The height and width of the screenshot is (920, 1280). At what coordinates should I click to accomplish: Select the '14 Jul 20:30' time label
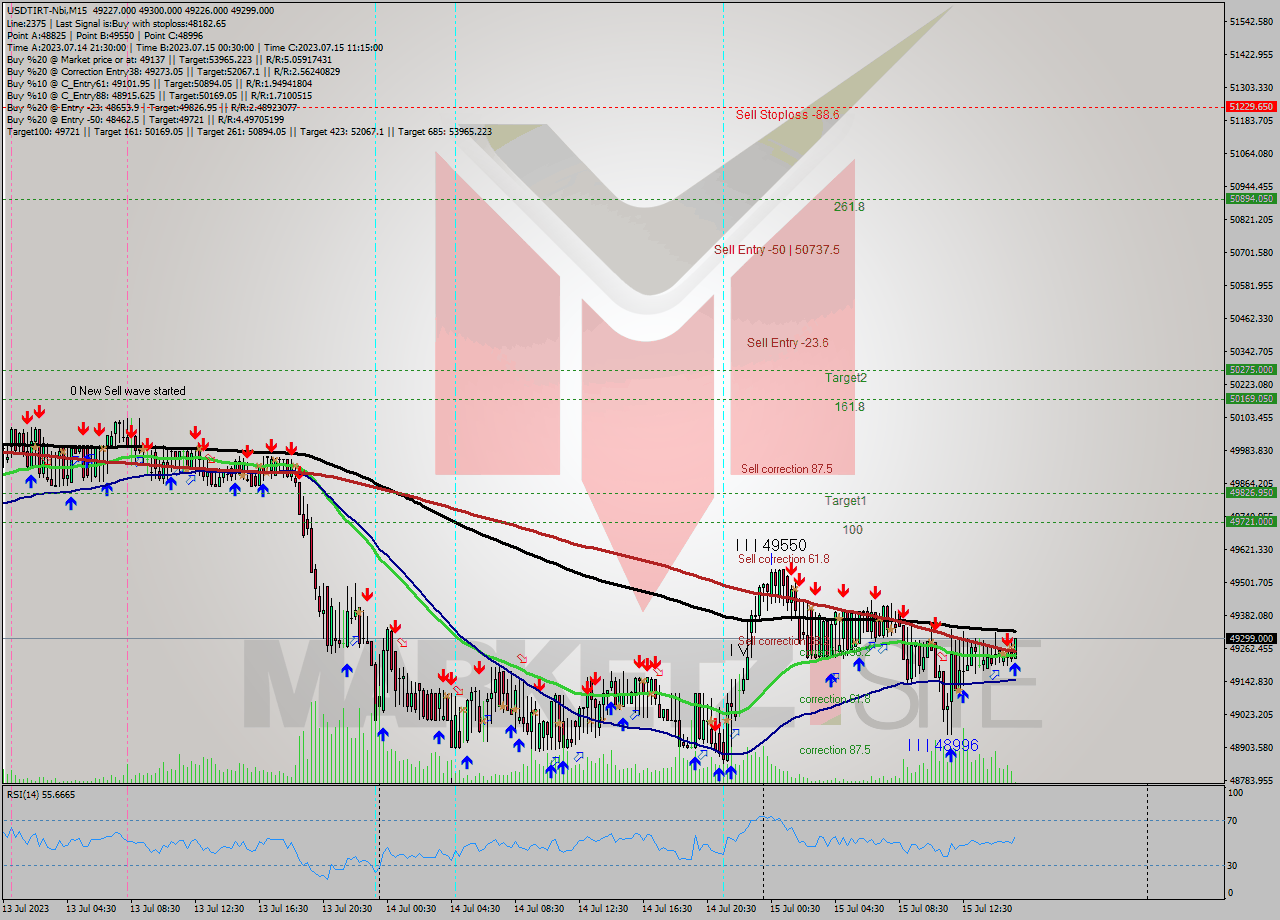(x=731, y=909)
